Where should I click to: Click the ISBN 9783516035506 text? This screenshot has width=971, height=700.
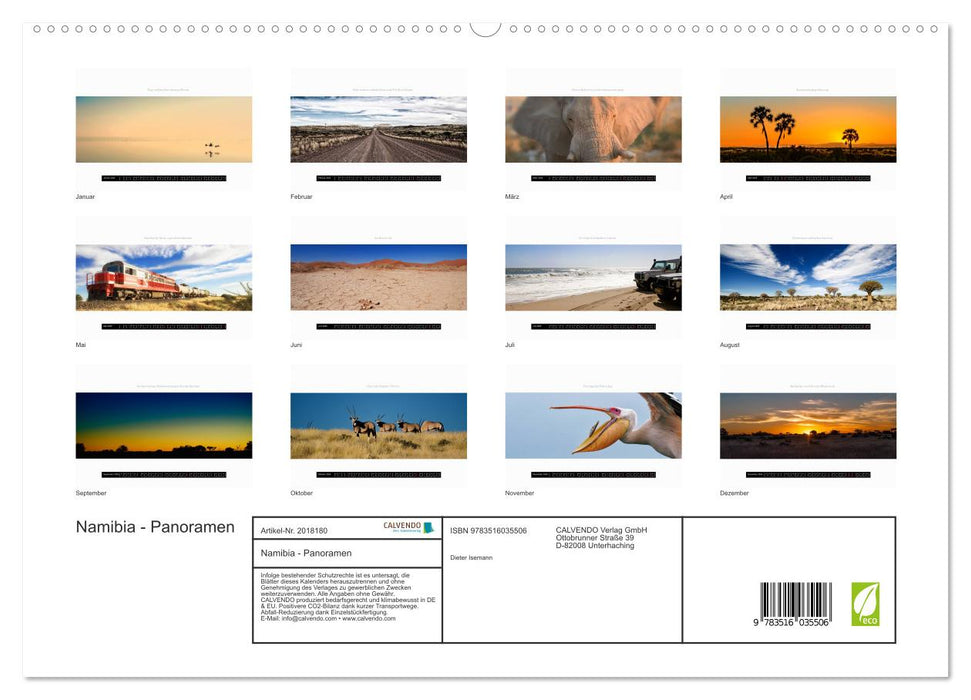(x=489, y=530)
